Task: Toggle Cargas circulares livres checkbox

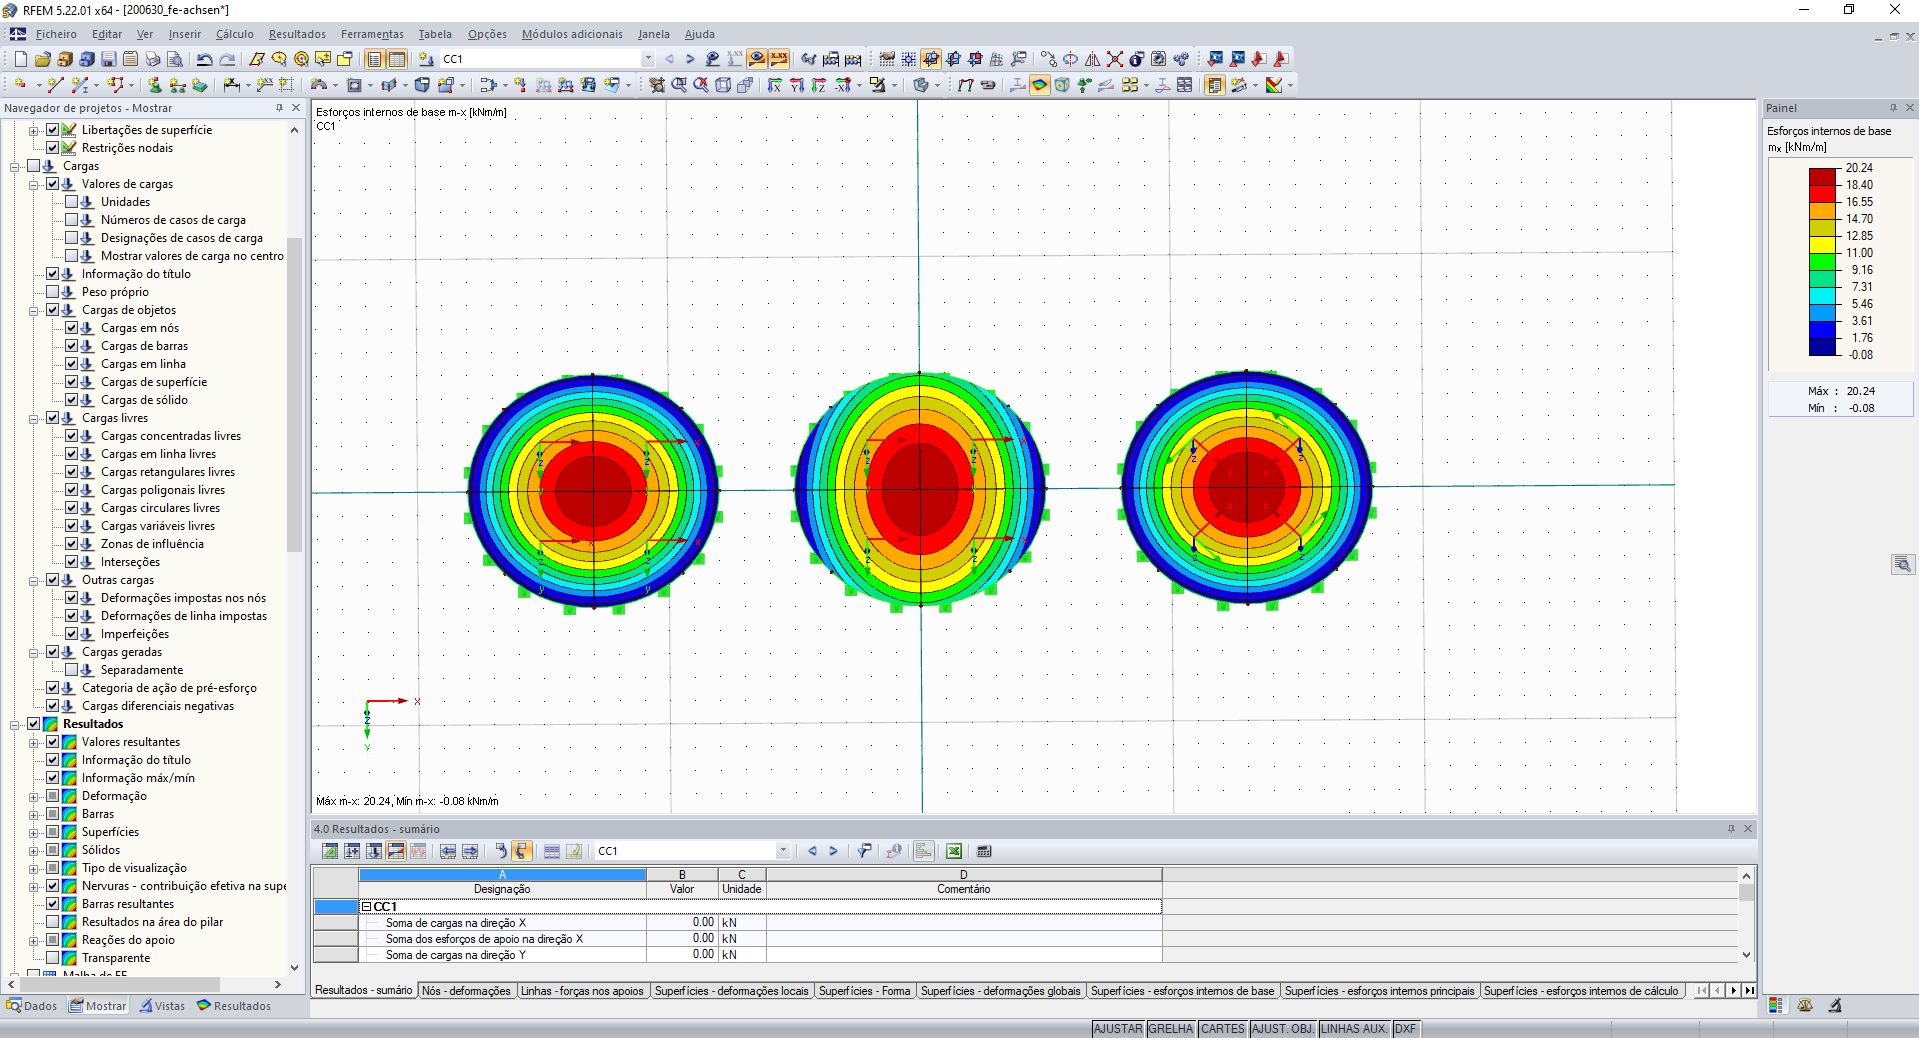Action: [71, 508]
